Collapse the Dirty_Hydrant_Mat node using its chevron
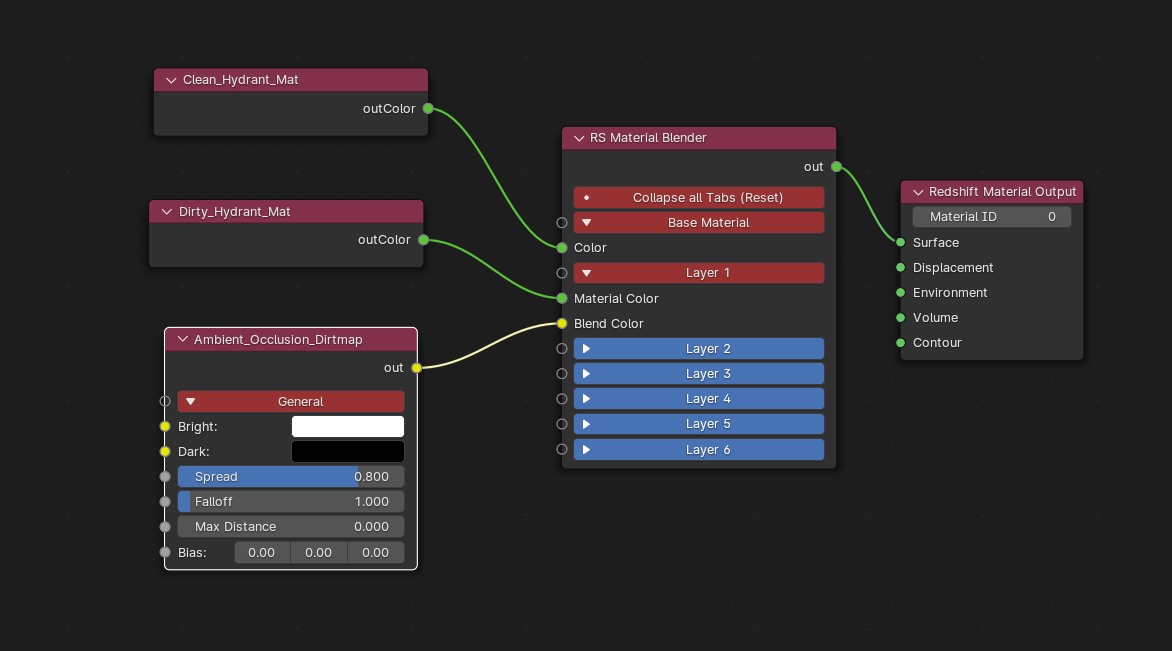Image resolution: width=1172 pixels, height=651 pixels. click(167, 212)
